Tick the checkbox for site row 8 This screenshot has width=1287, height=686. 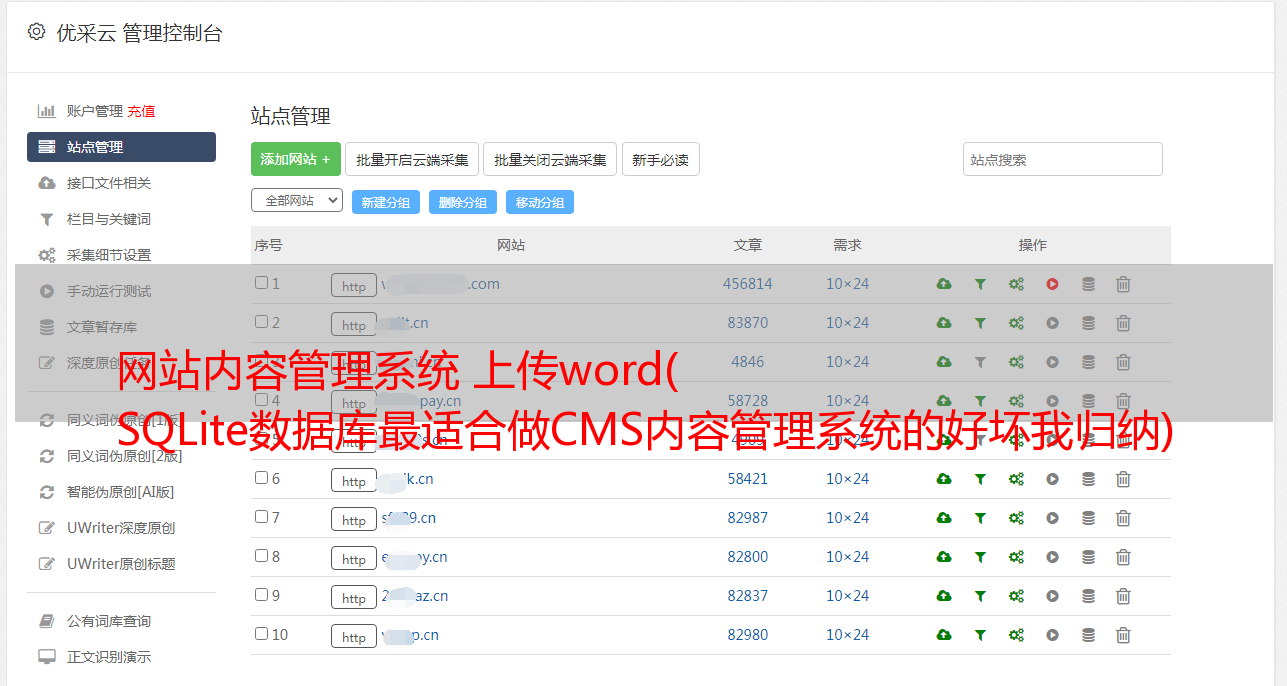click(x=261, y=556)
